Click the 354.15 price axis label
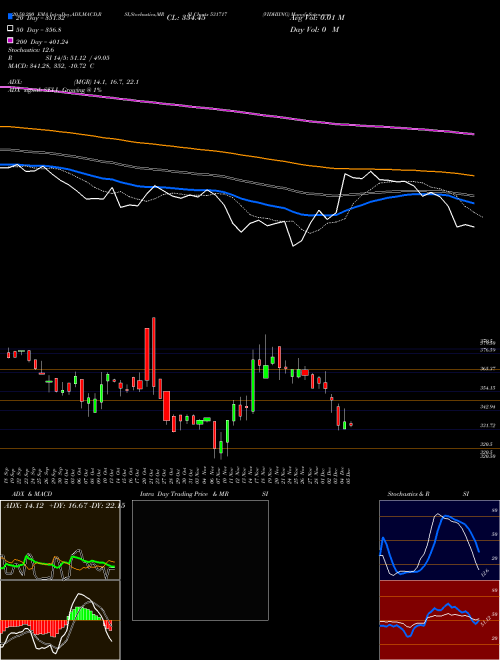 [488, 388]
